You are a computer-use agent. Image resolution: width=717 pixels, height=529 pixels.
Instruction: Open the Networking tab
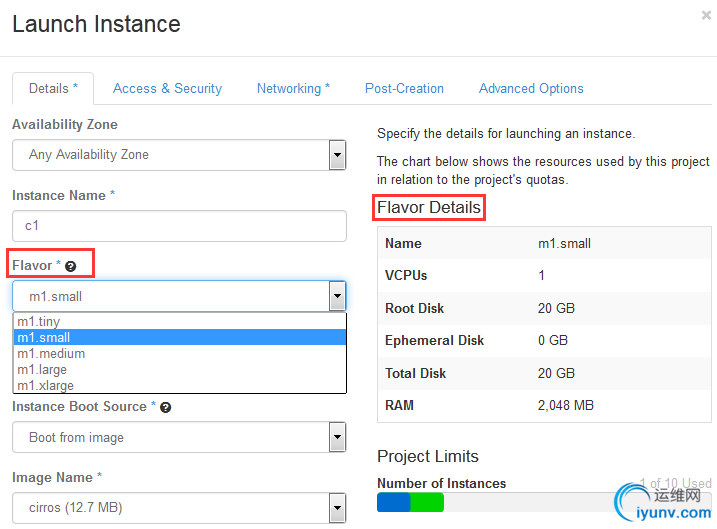click(293, 88)
